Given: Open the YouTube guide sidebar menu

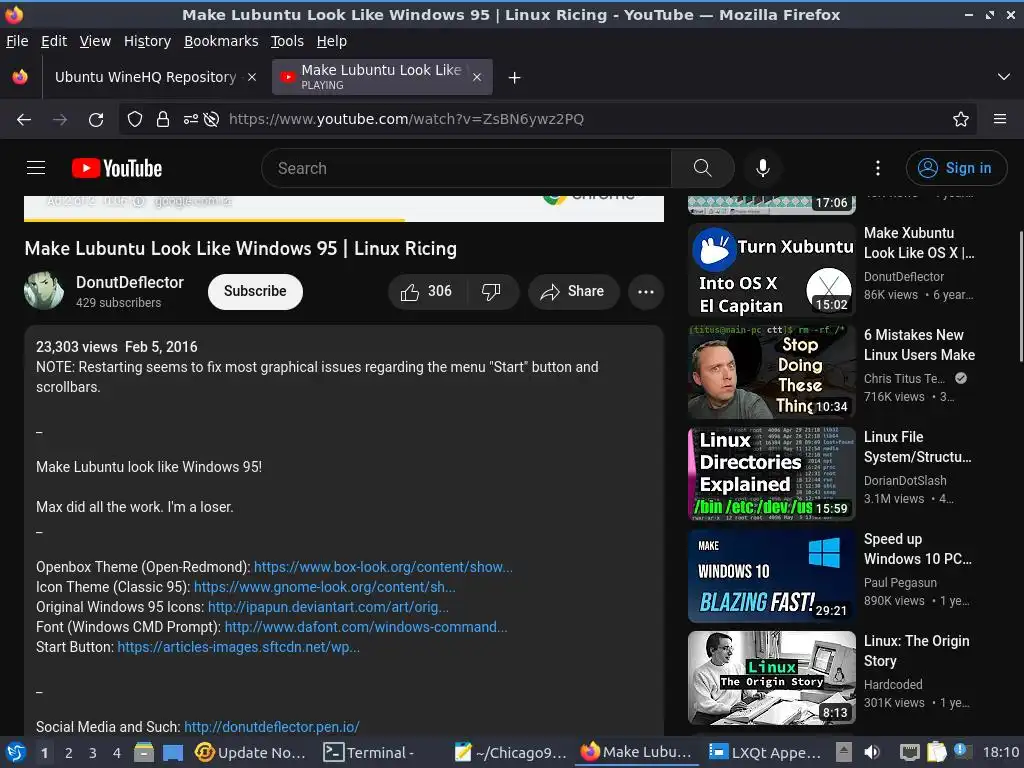Looking at the screenshot, I should pos(36,168).
